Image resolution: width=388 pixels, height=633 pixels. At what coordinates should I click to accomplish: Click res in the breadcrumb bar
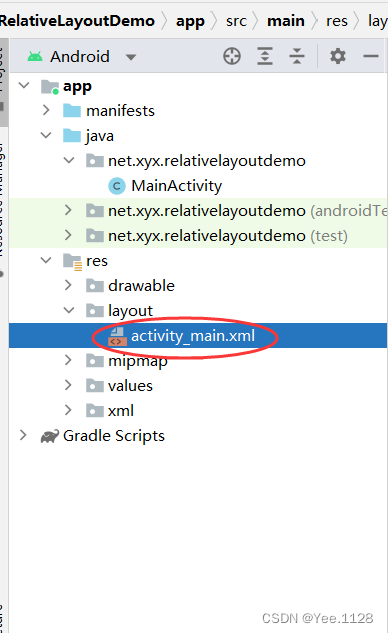pos(337,21)
